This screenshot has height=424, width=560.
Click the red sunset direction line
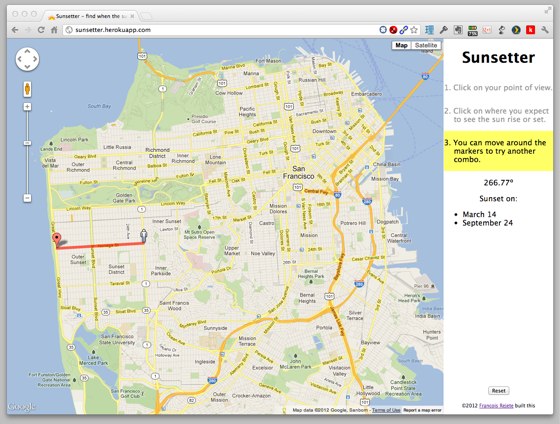[100, 245]
